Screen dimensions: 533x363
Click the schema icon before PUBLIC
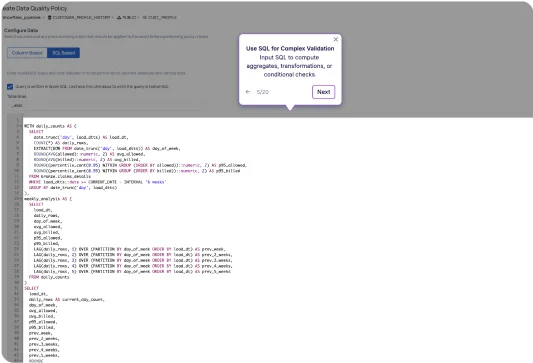point(119,17)
